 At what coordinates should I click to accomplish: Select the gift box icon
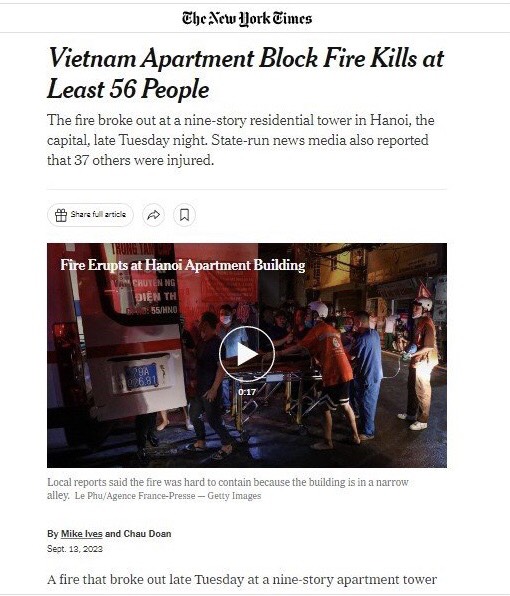61,215
